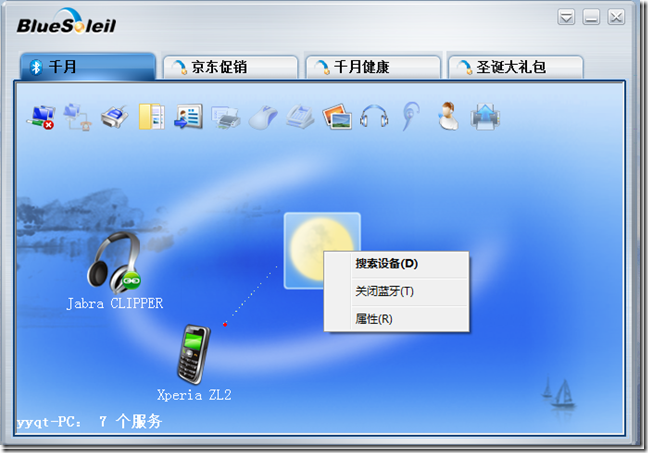648x453 pixels.
Task: Open the 圣诞大礼包 tab
Action: [516, 67]
